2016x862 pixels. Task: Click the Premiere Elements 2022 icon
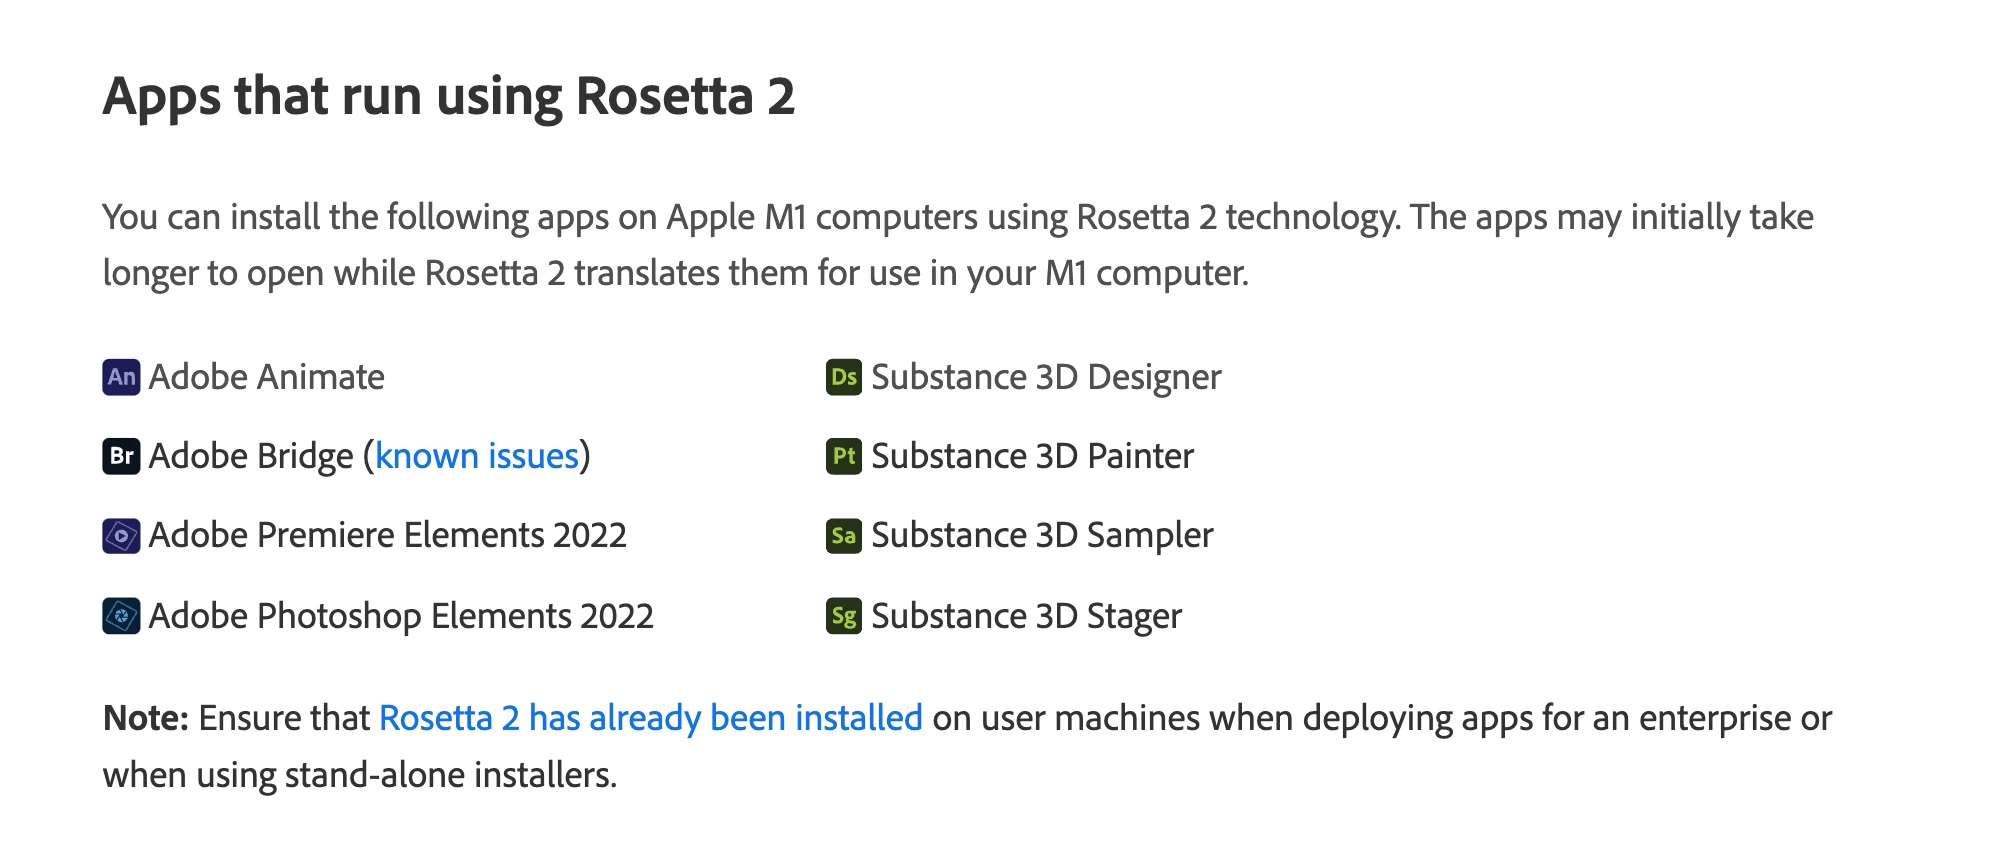pos(121,536)
